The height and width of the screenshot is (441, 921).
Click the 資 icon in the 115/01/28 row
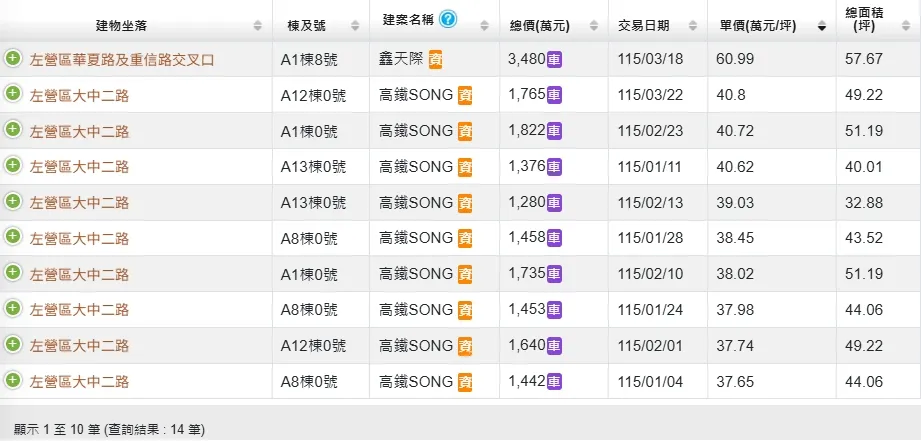pos(465,238)
